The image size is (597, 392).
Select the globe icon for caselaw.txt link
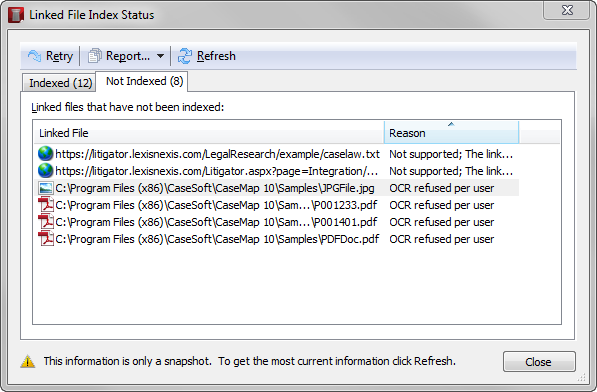click(x=45, y=154)
